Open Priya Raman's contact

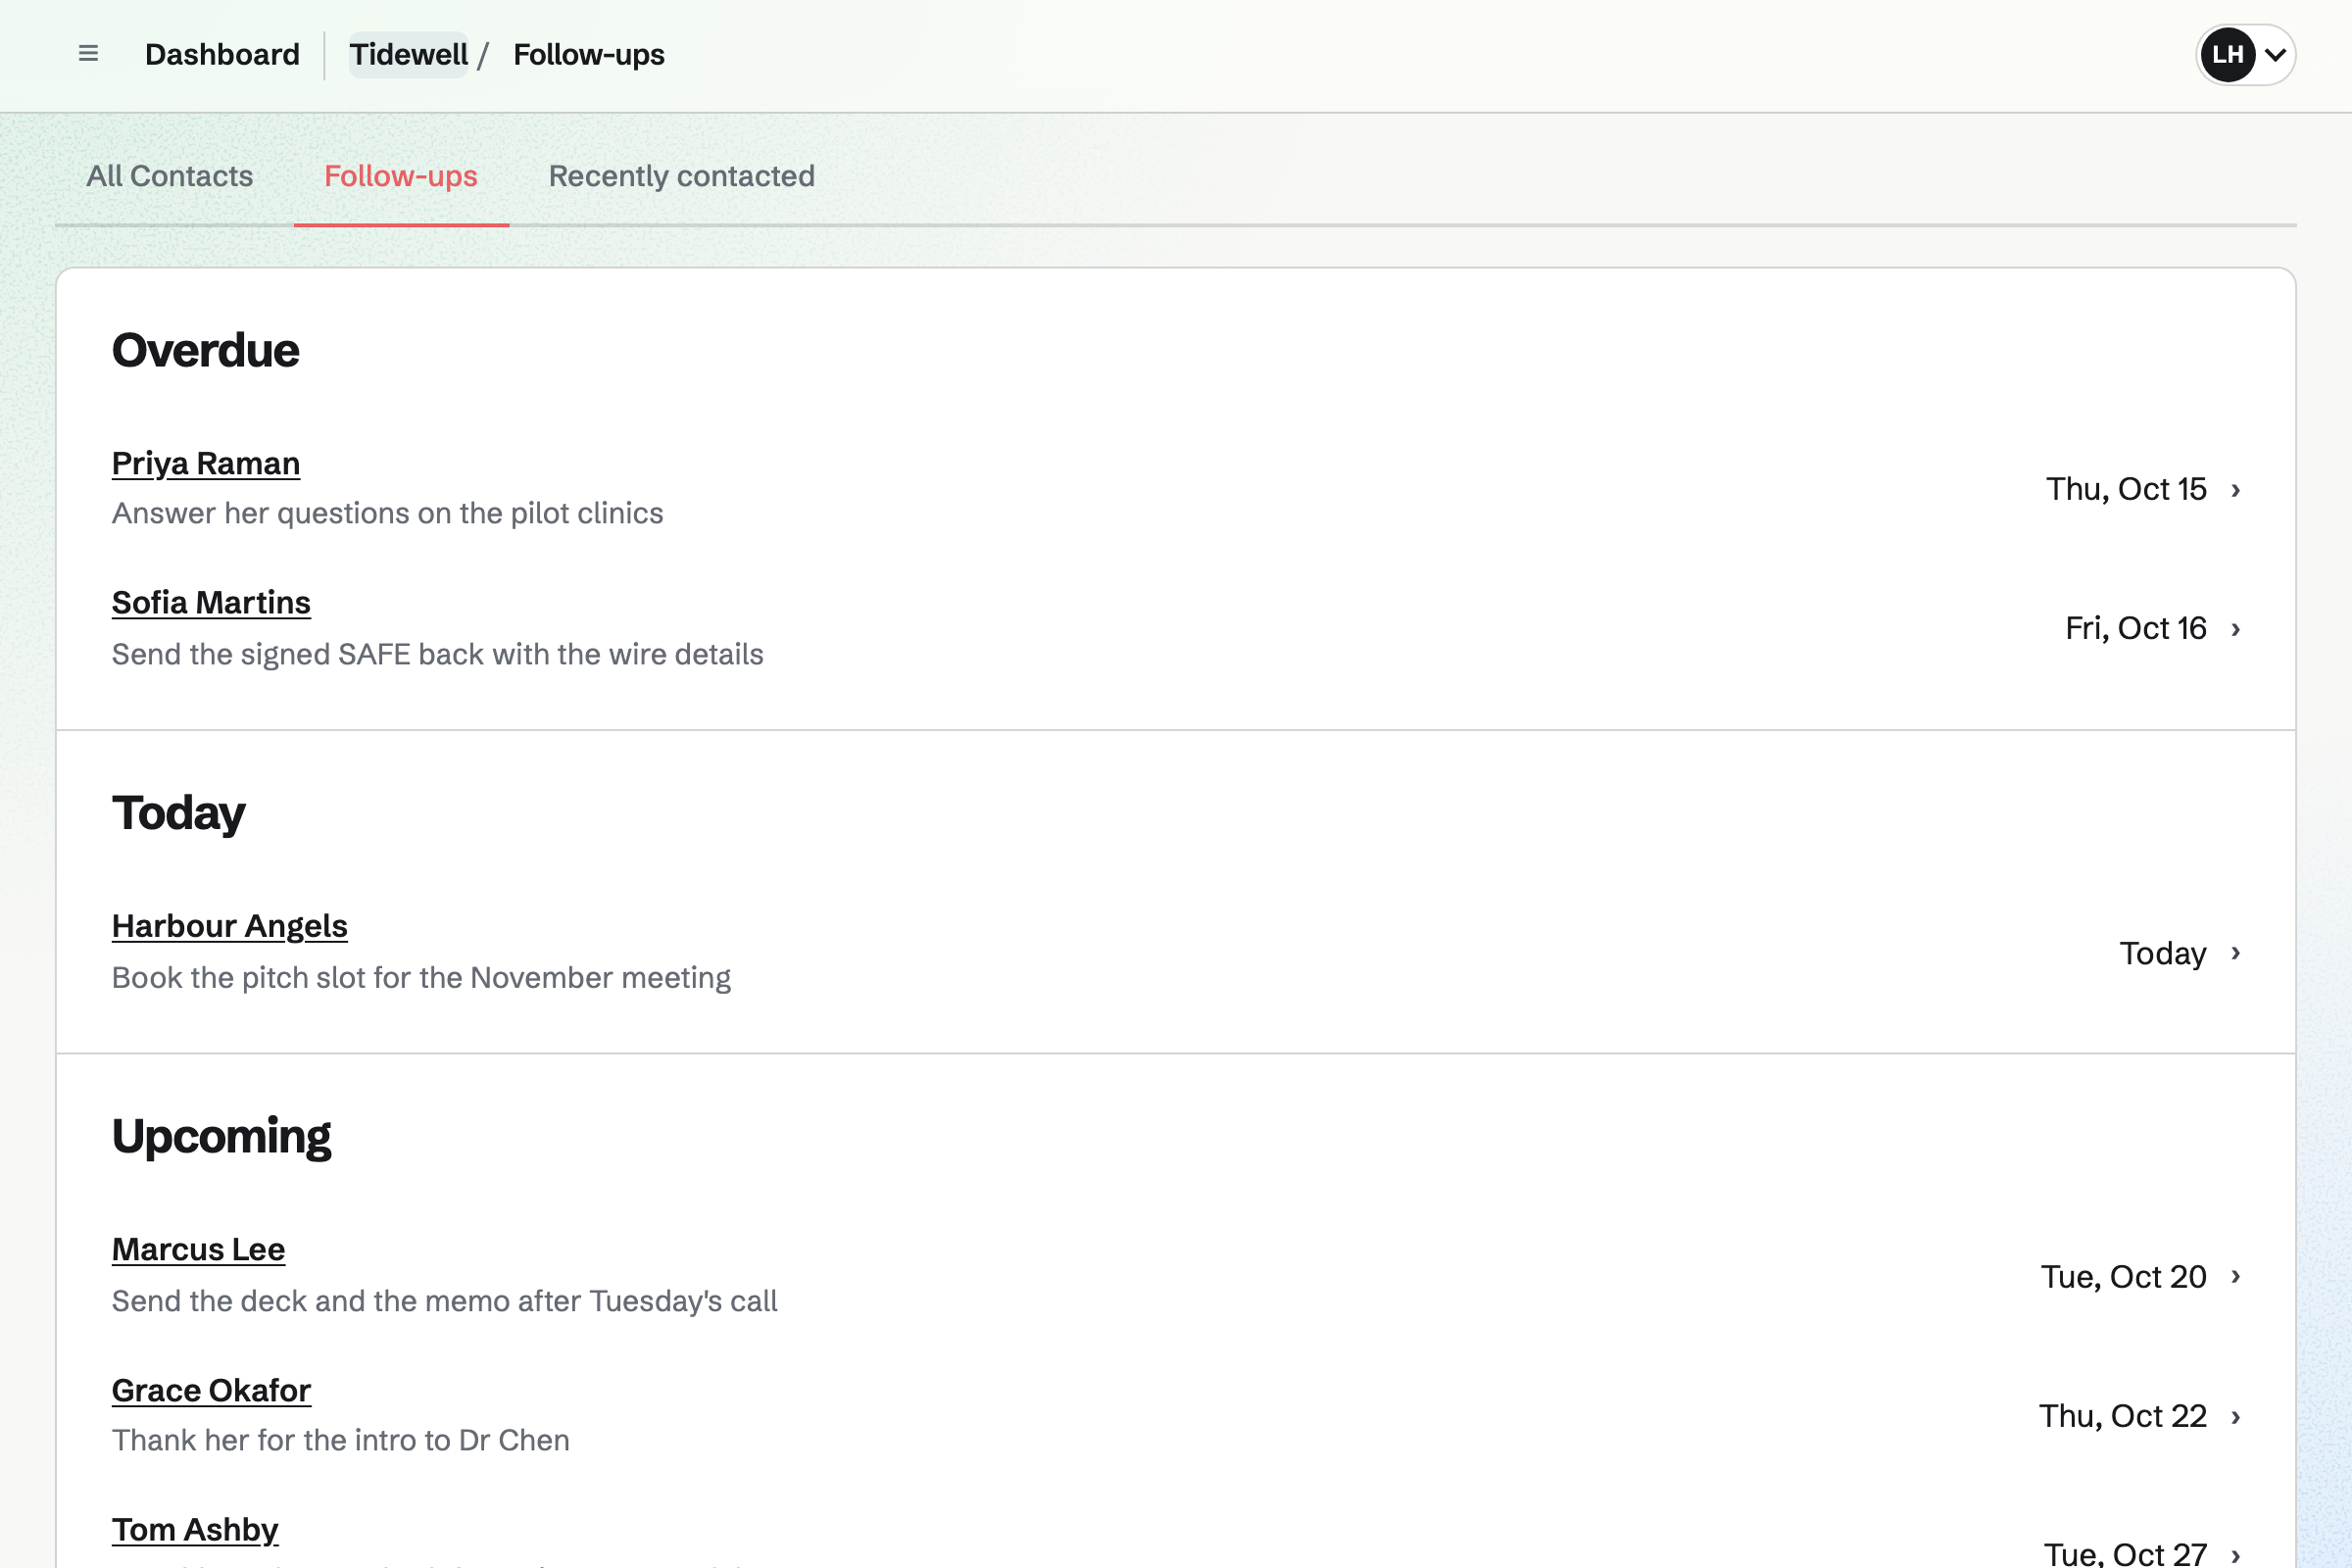206,463
